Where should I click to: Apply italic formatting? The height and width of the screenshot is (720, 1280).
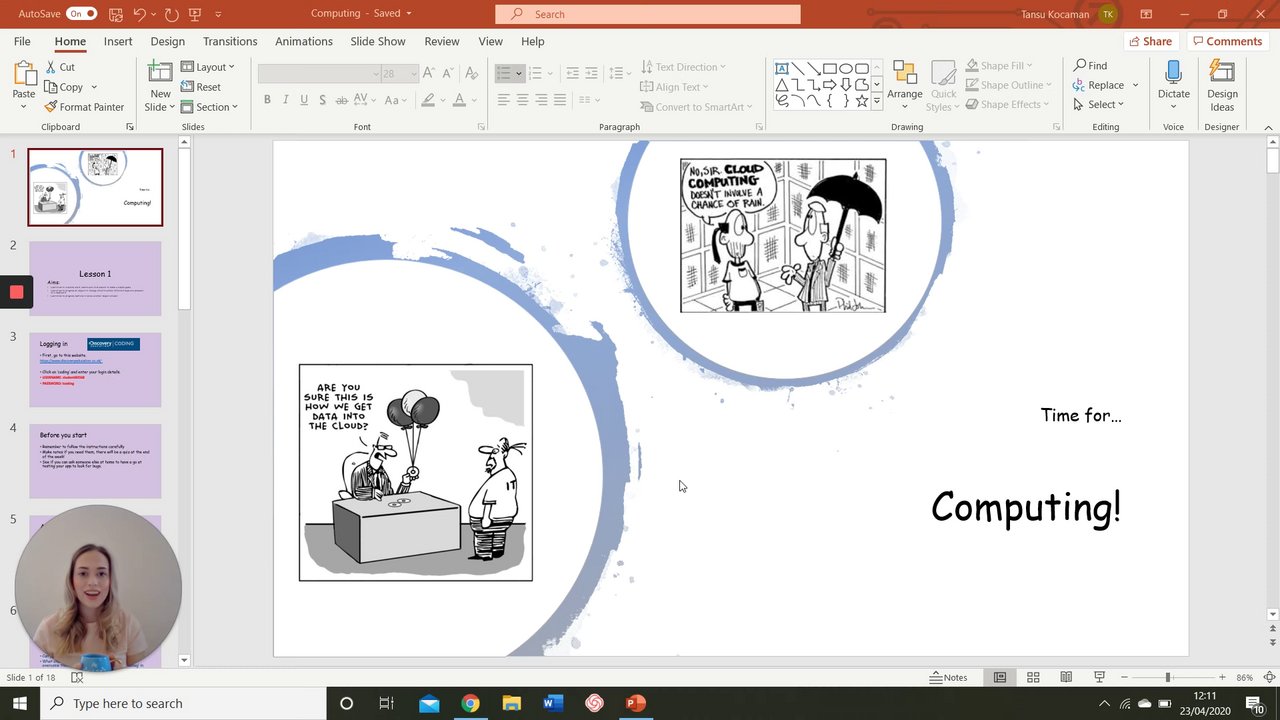(x=286, y=100)
